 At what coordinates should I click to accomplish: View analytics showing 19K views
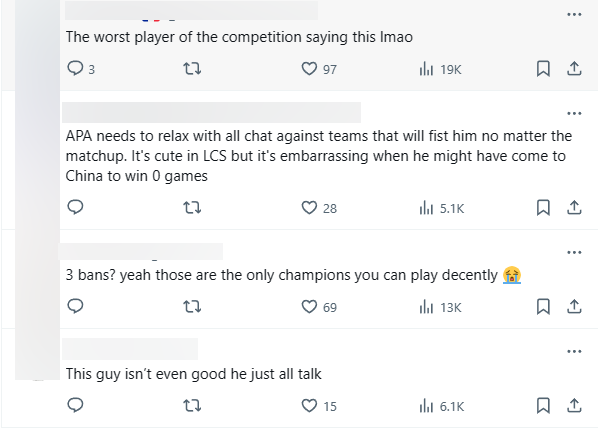tap(440, 69)
